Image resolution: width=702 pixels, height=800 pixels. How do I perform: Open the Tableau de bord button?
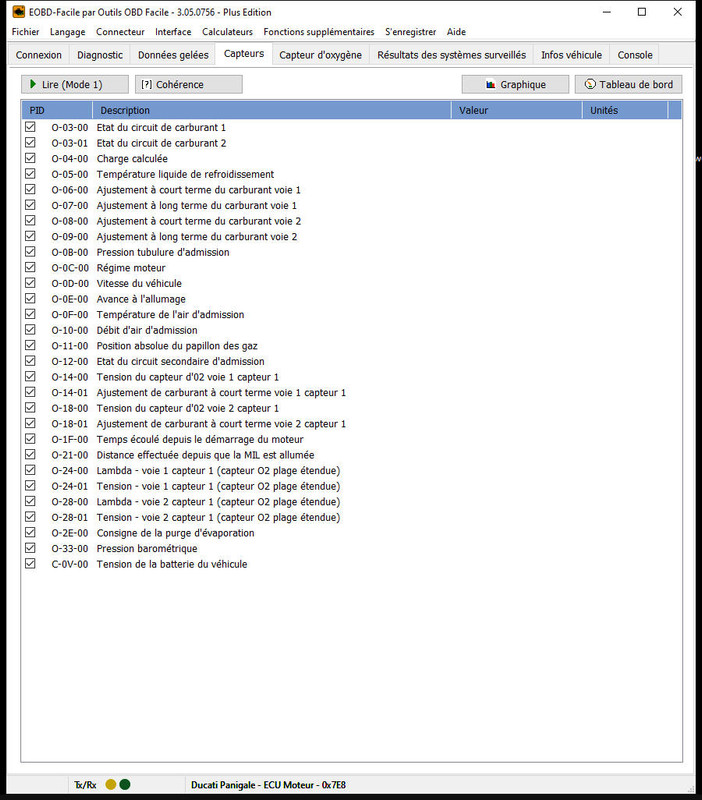[x=628, y=84]
